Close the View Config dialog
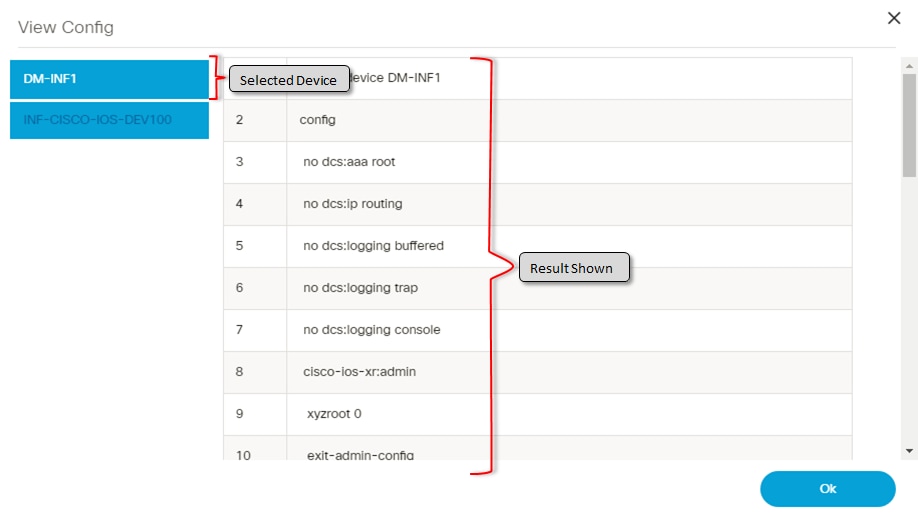918x517 pixels. 894,17
